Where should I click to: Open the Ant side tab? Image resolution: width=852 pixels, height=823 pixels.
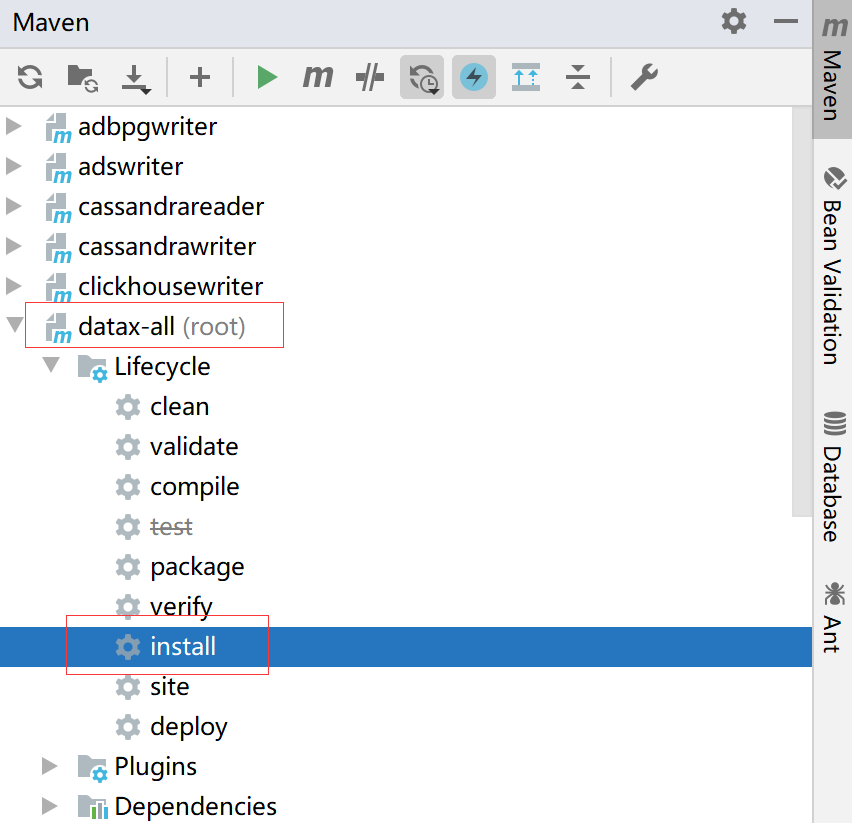point(832,618)
